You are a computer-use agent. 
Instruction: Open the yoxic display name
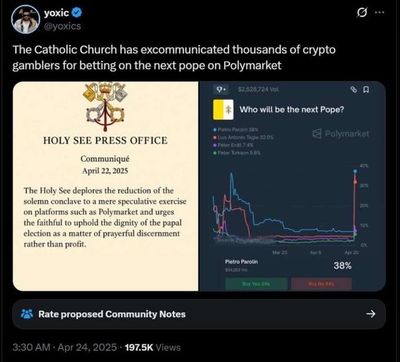click(x=57, y=13)
